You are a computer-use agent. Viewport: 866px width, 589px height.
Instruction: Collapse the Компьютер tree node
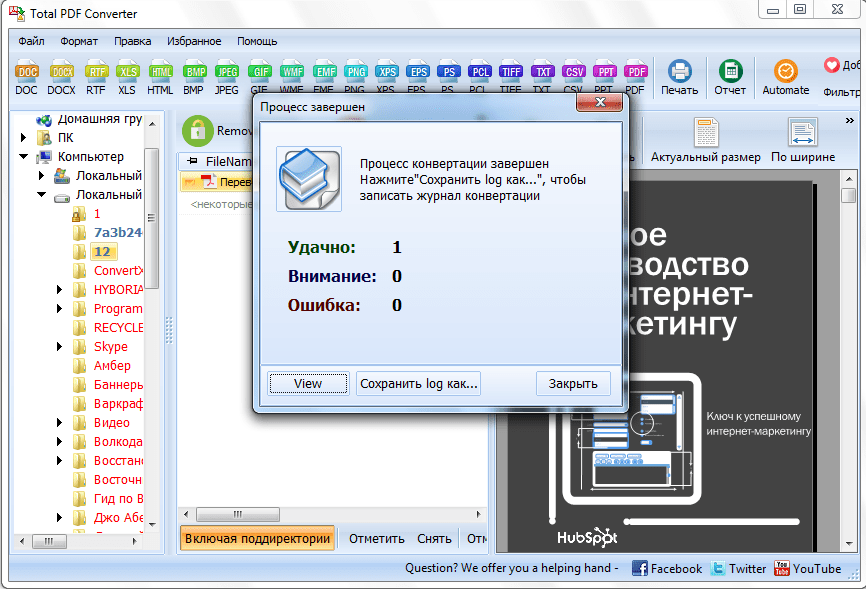coord(24,157)
